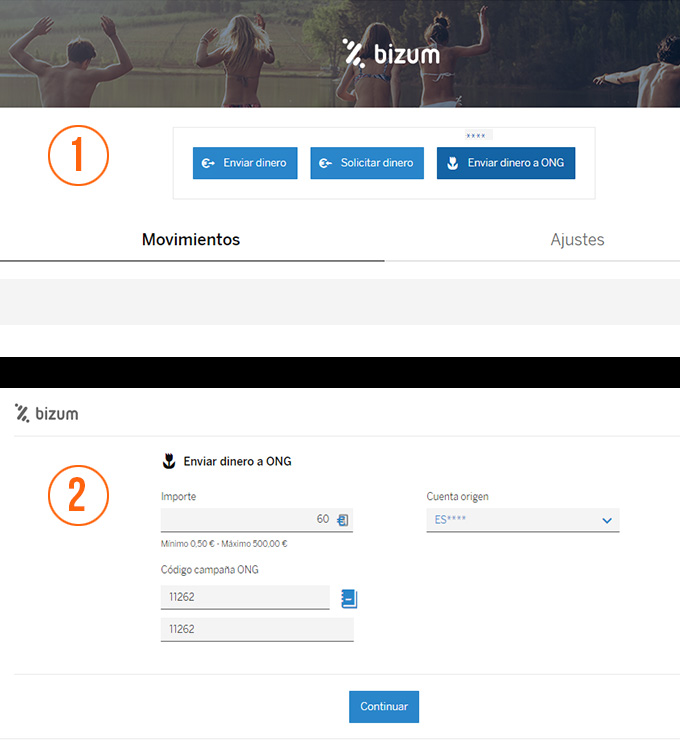Click the masked **** text above ONG button
Image resolution: width=680 pixels, height=750 pixels.
pos(476,136)
